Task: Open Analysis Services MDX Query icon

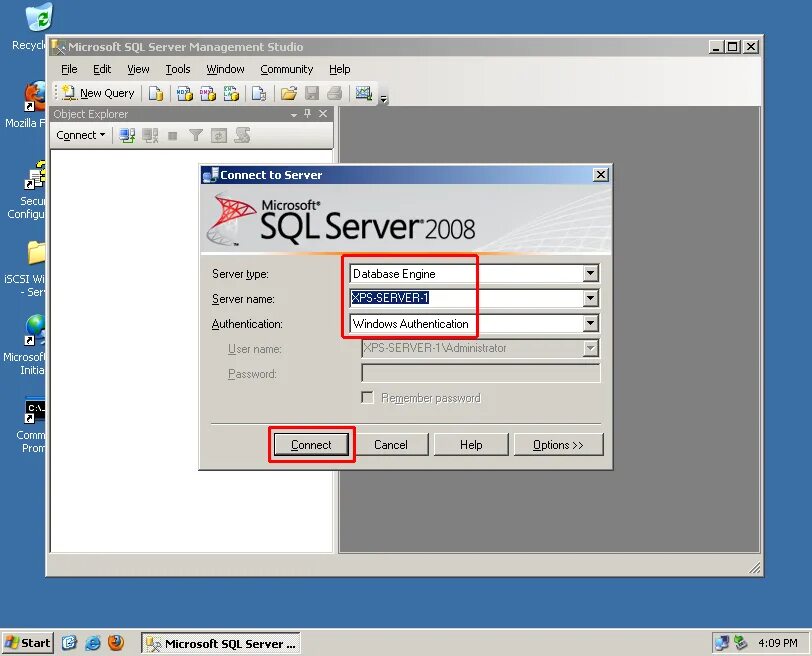Action: tap(184, 93)
